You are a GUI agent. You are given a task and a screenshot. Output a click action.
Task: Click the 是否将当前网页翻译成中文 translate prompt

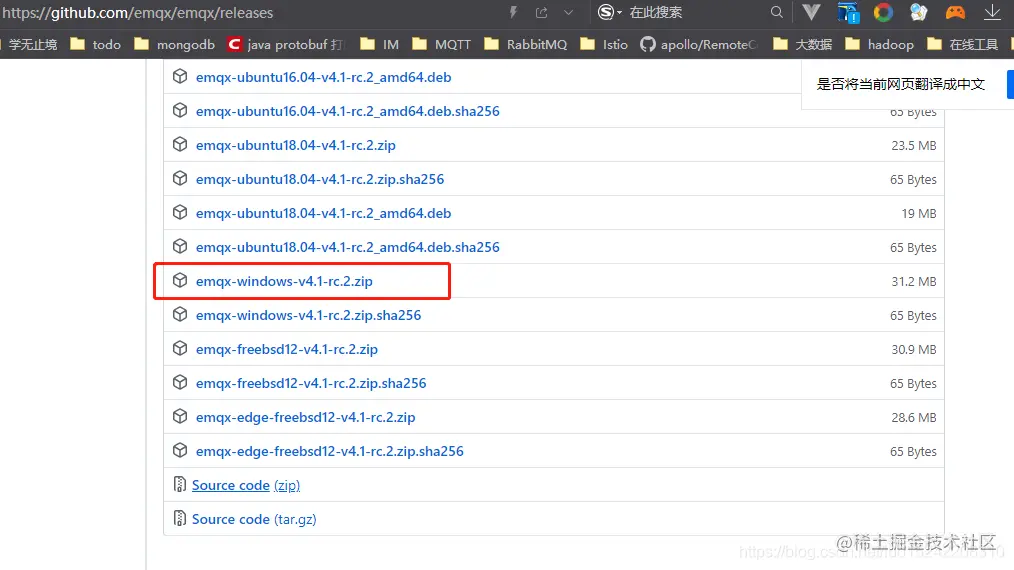tap(900, 84)
